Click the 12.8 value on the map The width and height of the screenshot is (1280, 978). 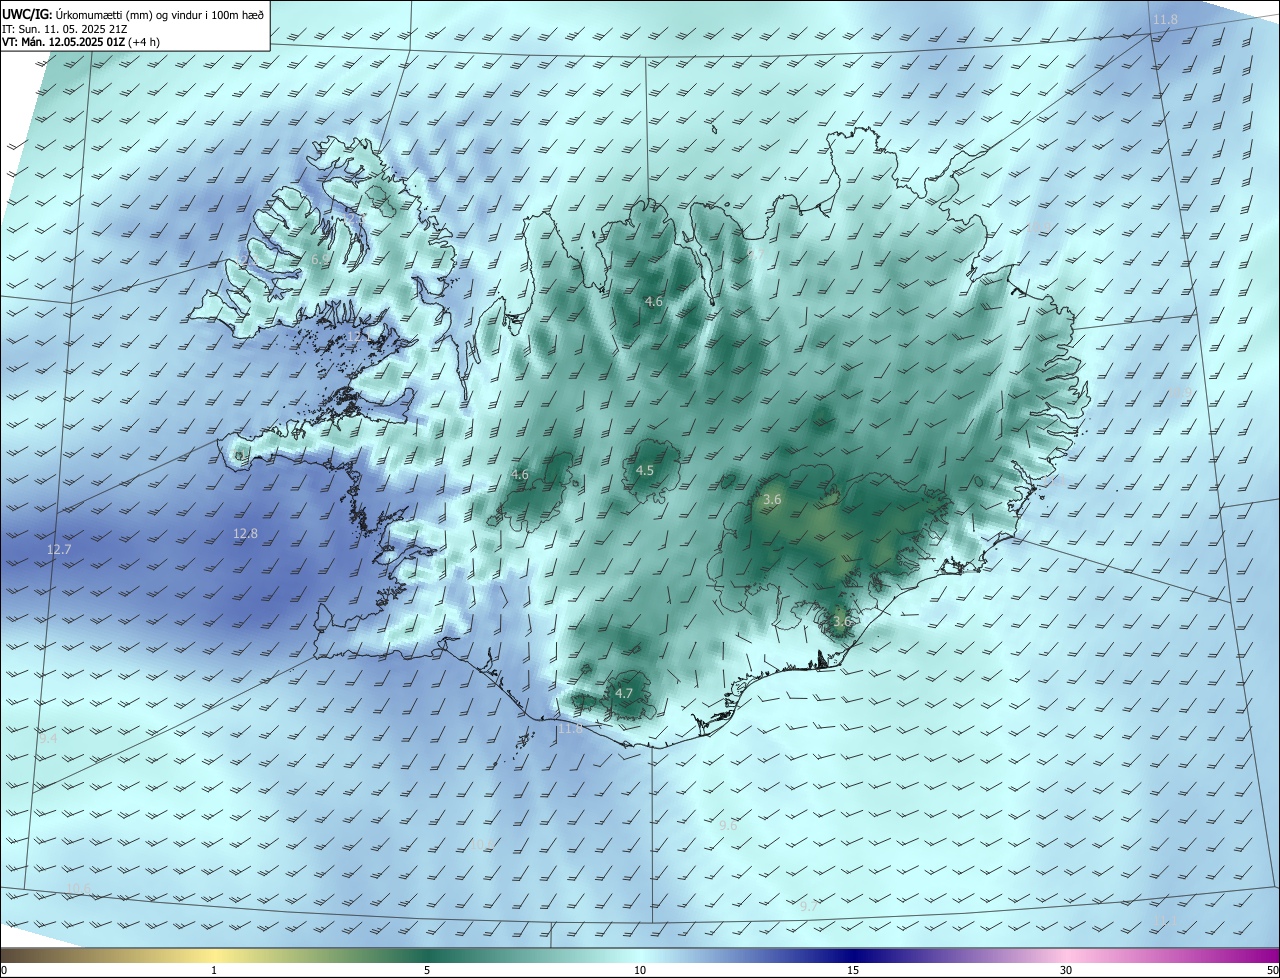[245, 534]
